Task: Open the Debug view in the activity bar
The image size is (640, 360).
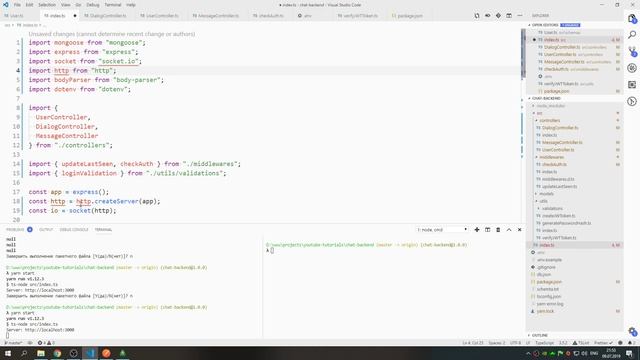Action: point(632,68)
